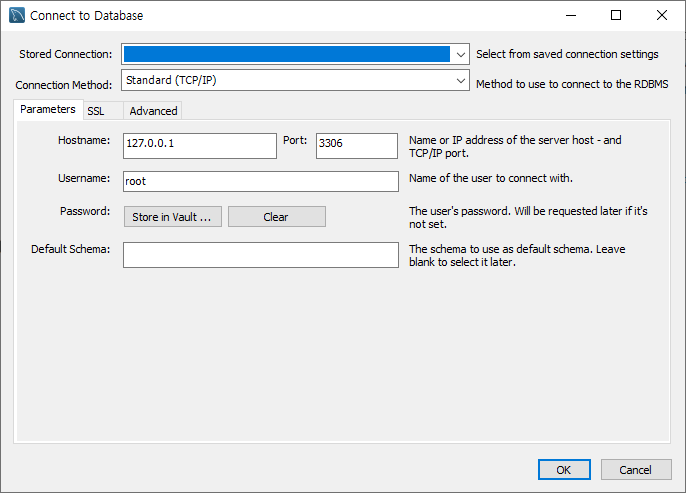Click the 'Stored Connection:' label
This screenshot has width=686, height=493.
[x=66, y=54]
